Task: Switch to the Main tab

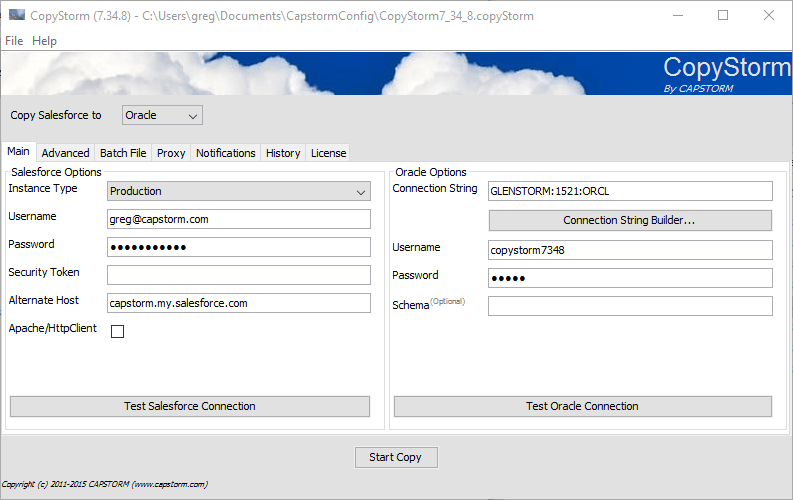Action: pos(18,151)
